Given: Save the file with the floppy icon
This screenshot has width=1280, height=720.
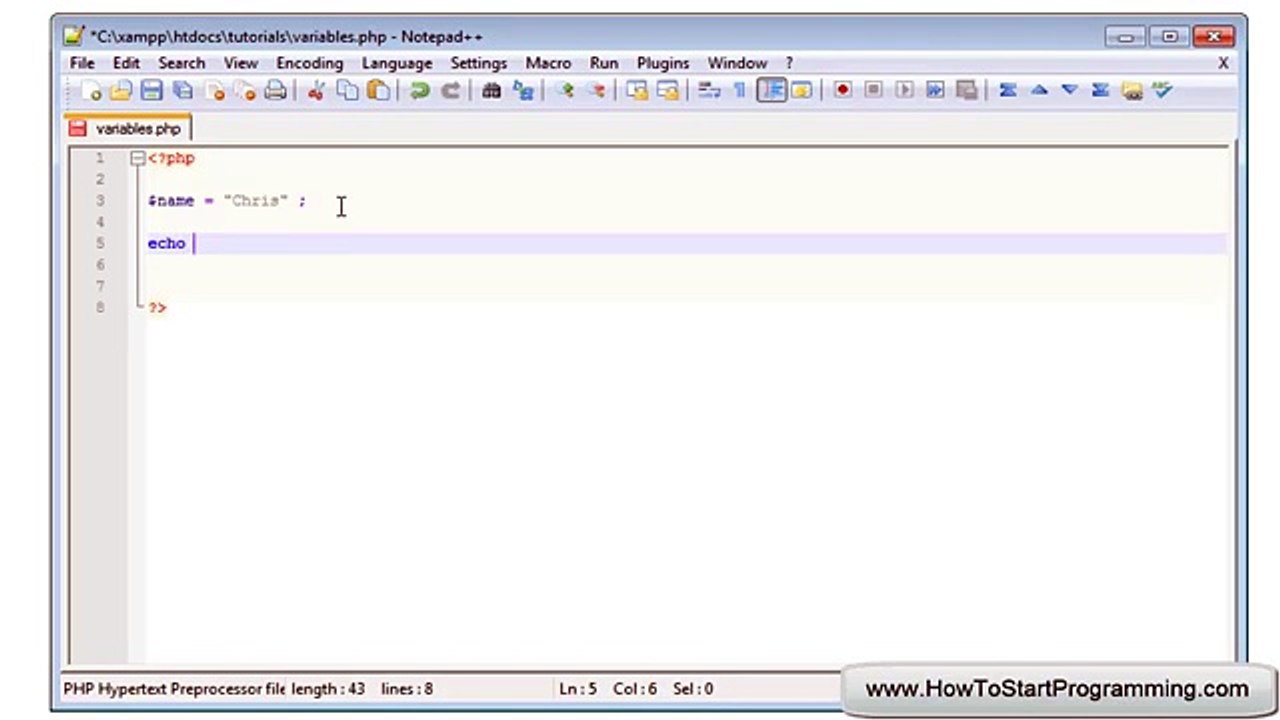Looking at the screenshot, I should tap(152, 91).
